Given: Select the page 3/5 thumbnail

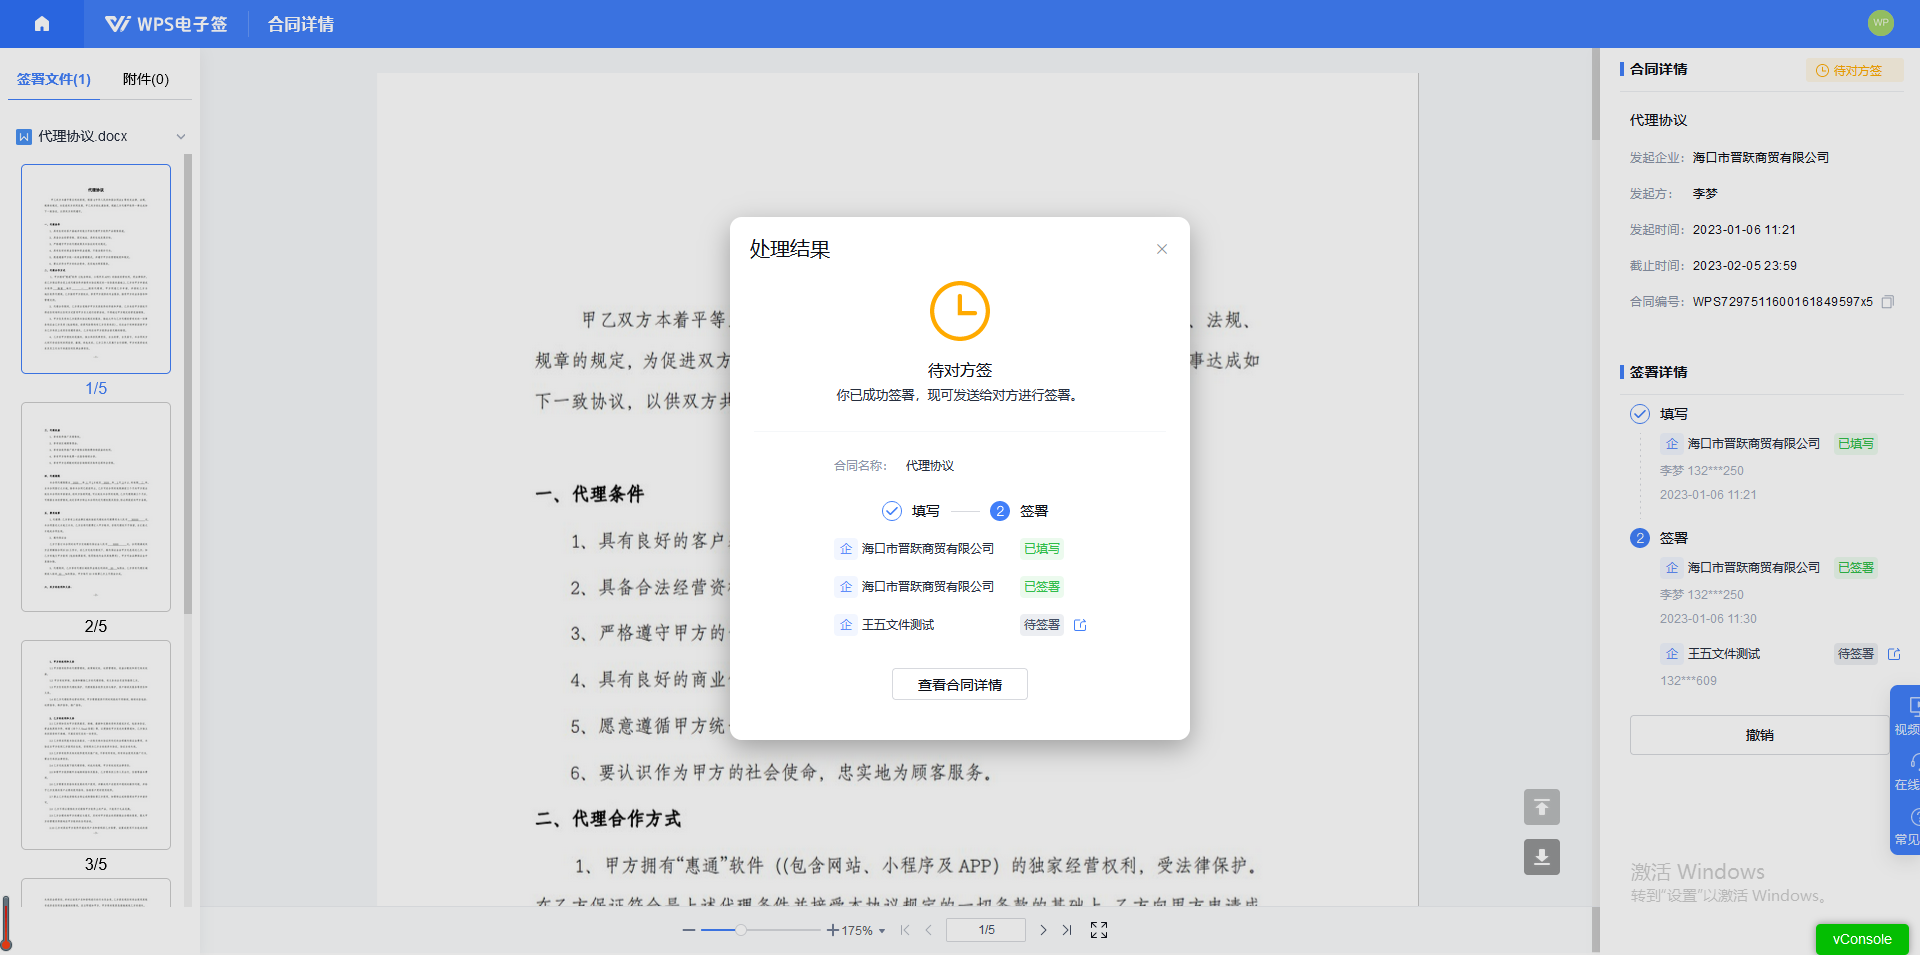Looking at the screenshot, I should pos(96,745).
